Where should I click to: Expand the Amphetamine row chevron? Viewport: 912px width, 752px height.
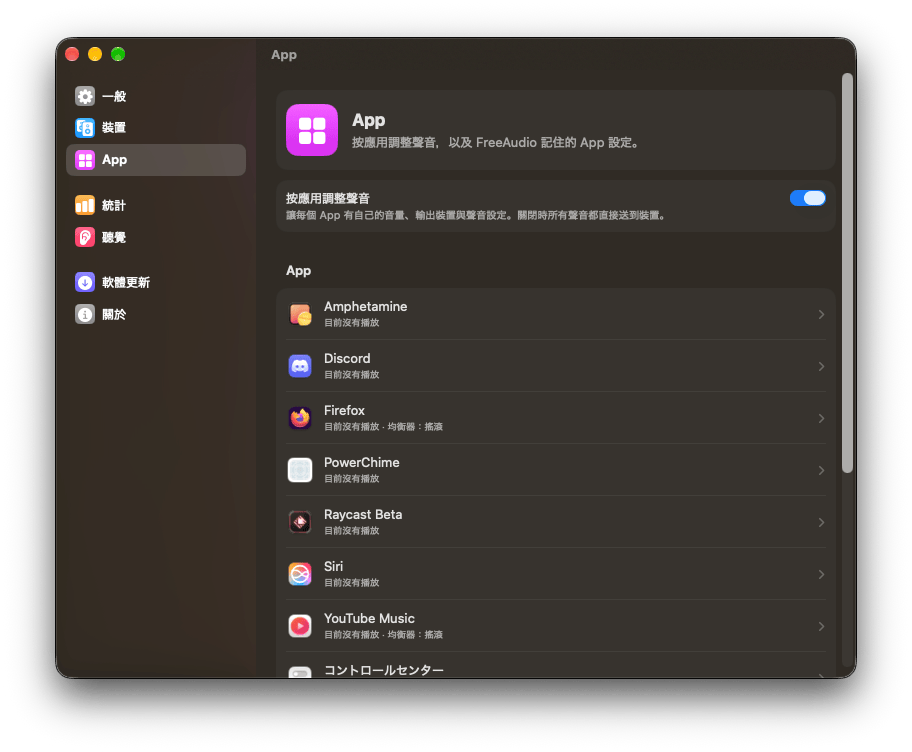821,314
